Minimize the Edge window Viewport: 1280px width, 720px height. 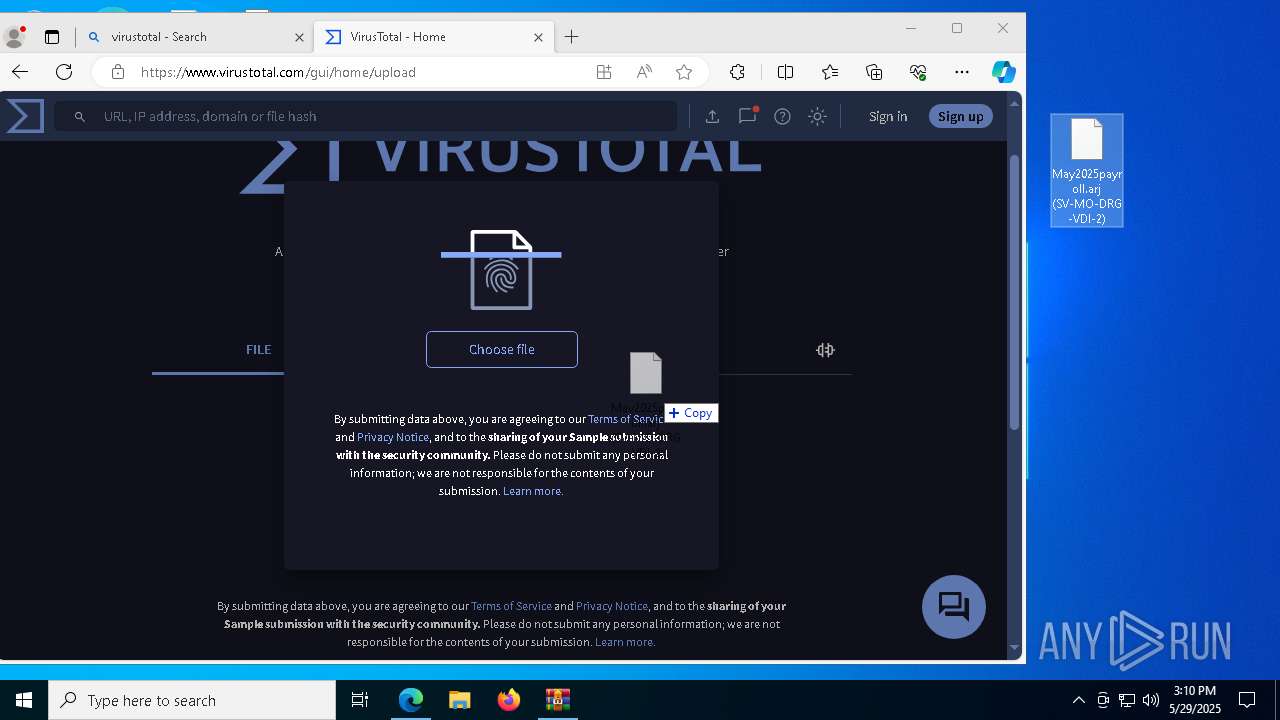(x=911, y=28)
